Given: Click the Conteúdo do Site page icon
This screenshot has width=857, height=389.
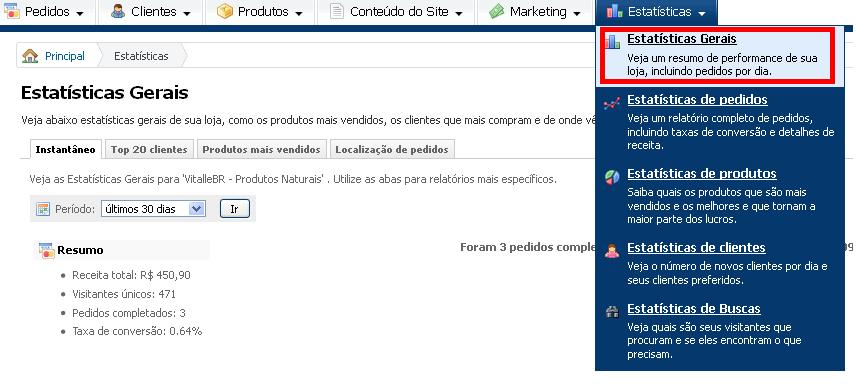Looking at the screenshot, I should (337, 11).
